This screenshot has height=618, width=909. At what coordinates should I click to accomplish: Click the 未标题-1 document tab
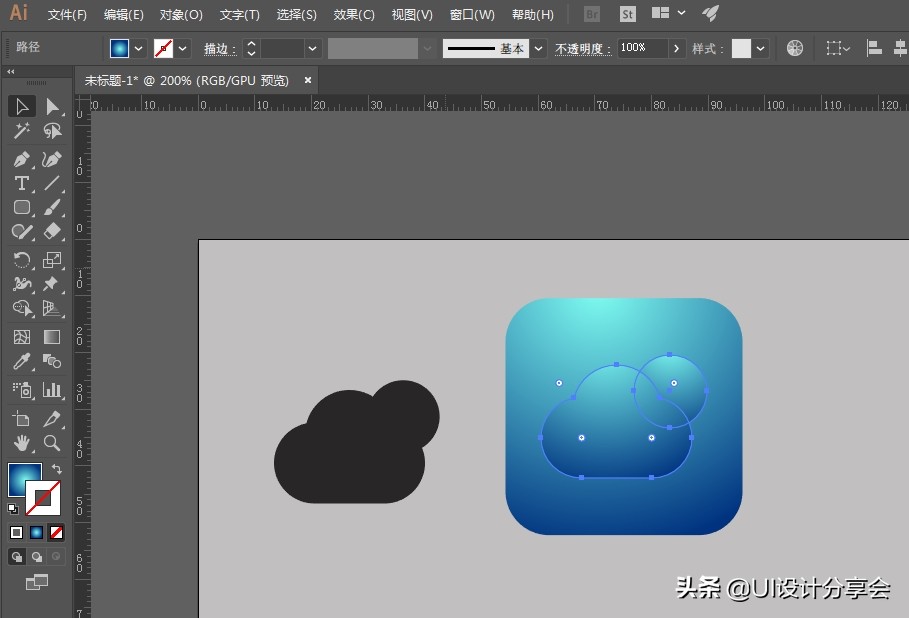click(190, 80)
